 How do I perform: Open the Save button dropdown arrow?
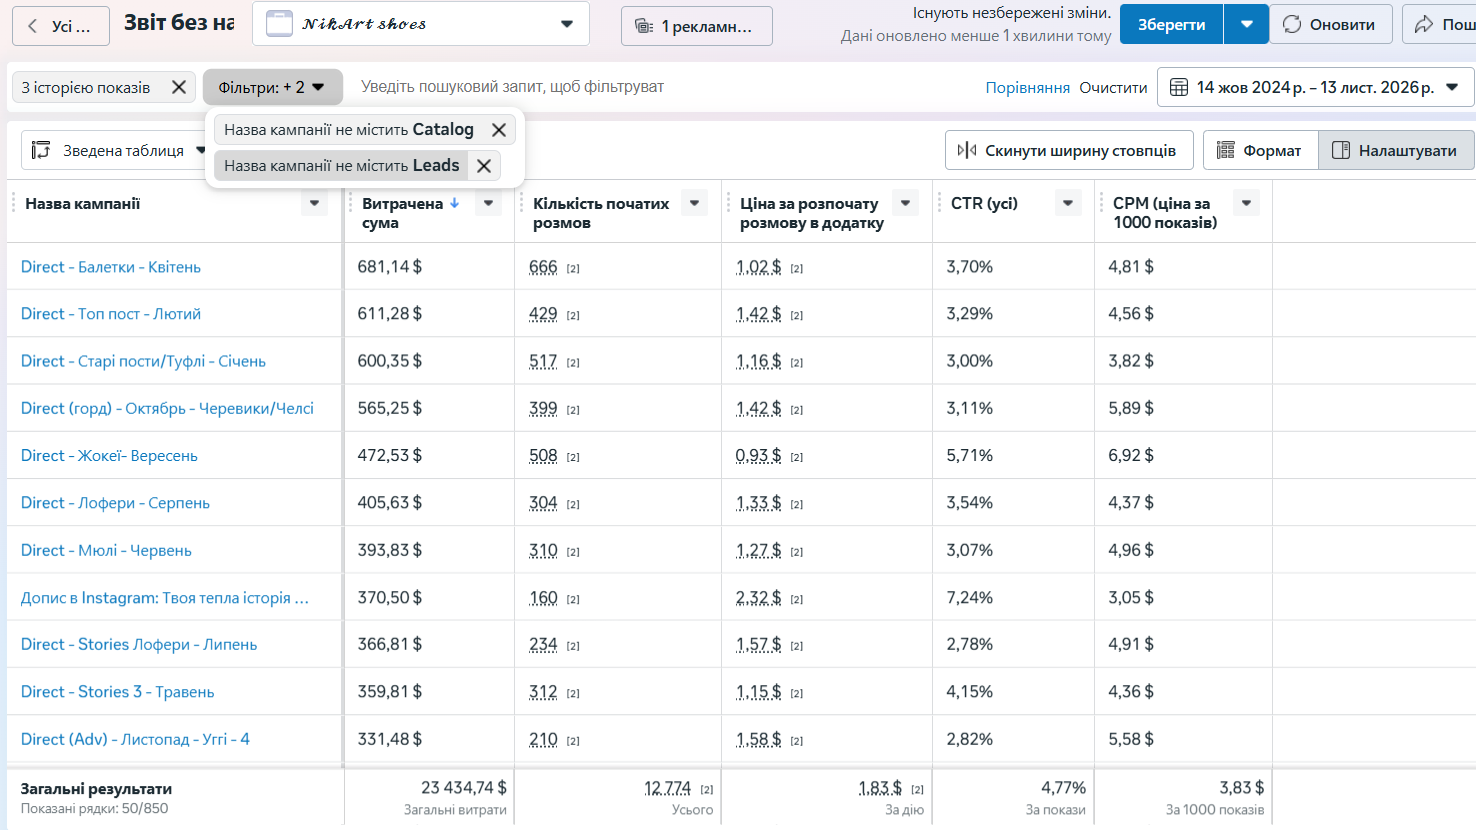pos(1246,24)
